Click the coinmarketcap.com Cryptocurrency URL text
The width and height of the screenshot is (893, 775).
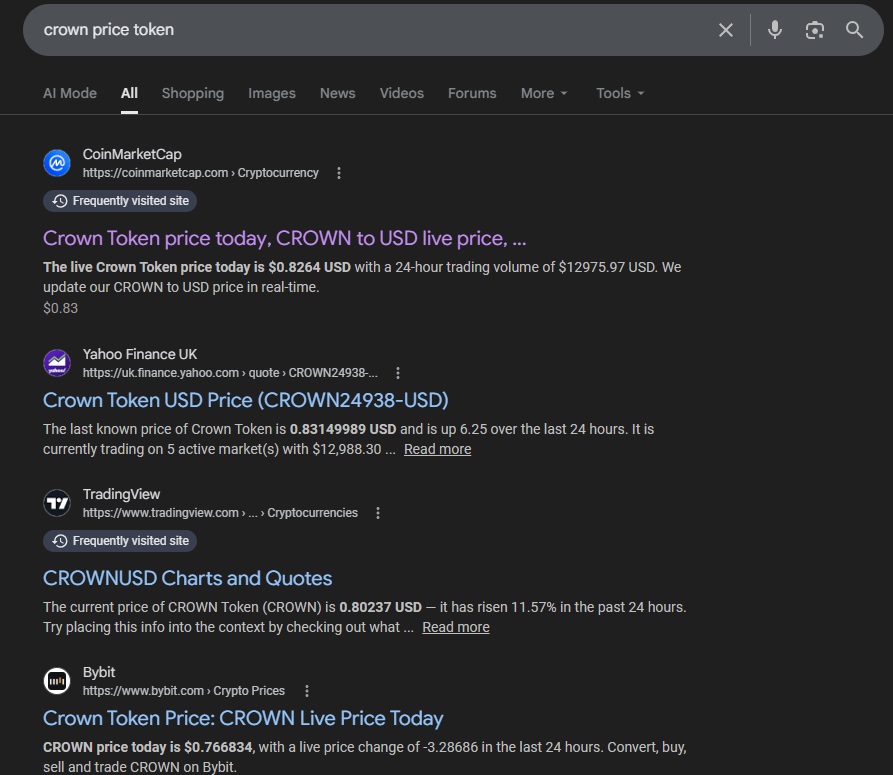[200, 173]
